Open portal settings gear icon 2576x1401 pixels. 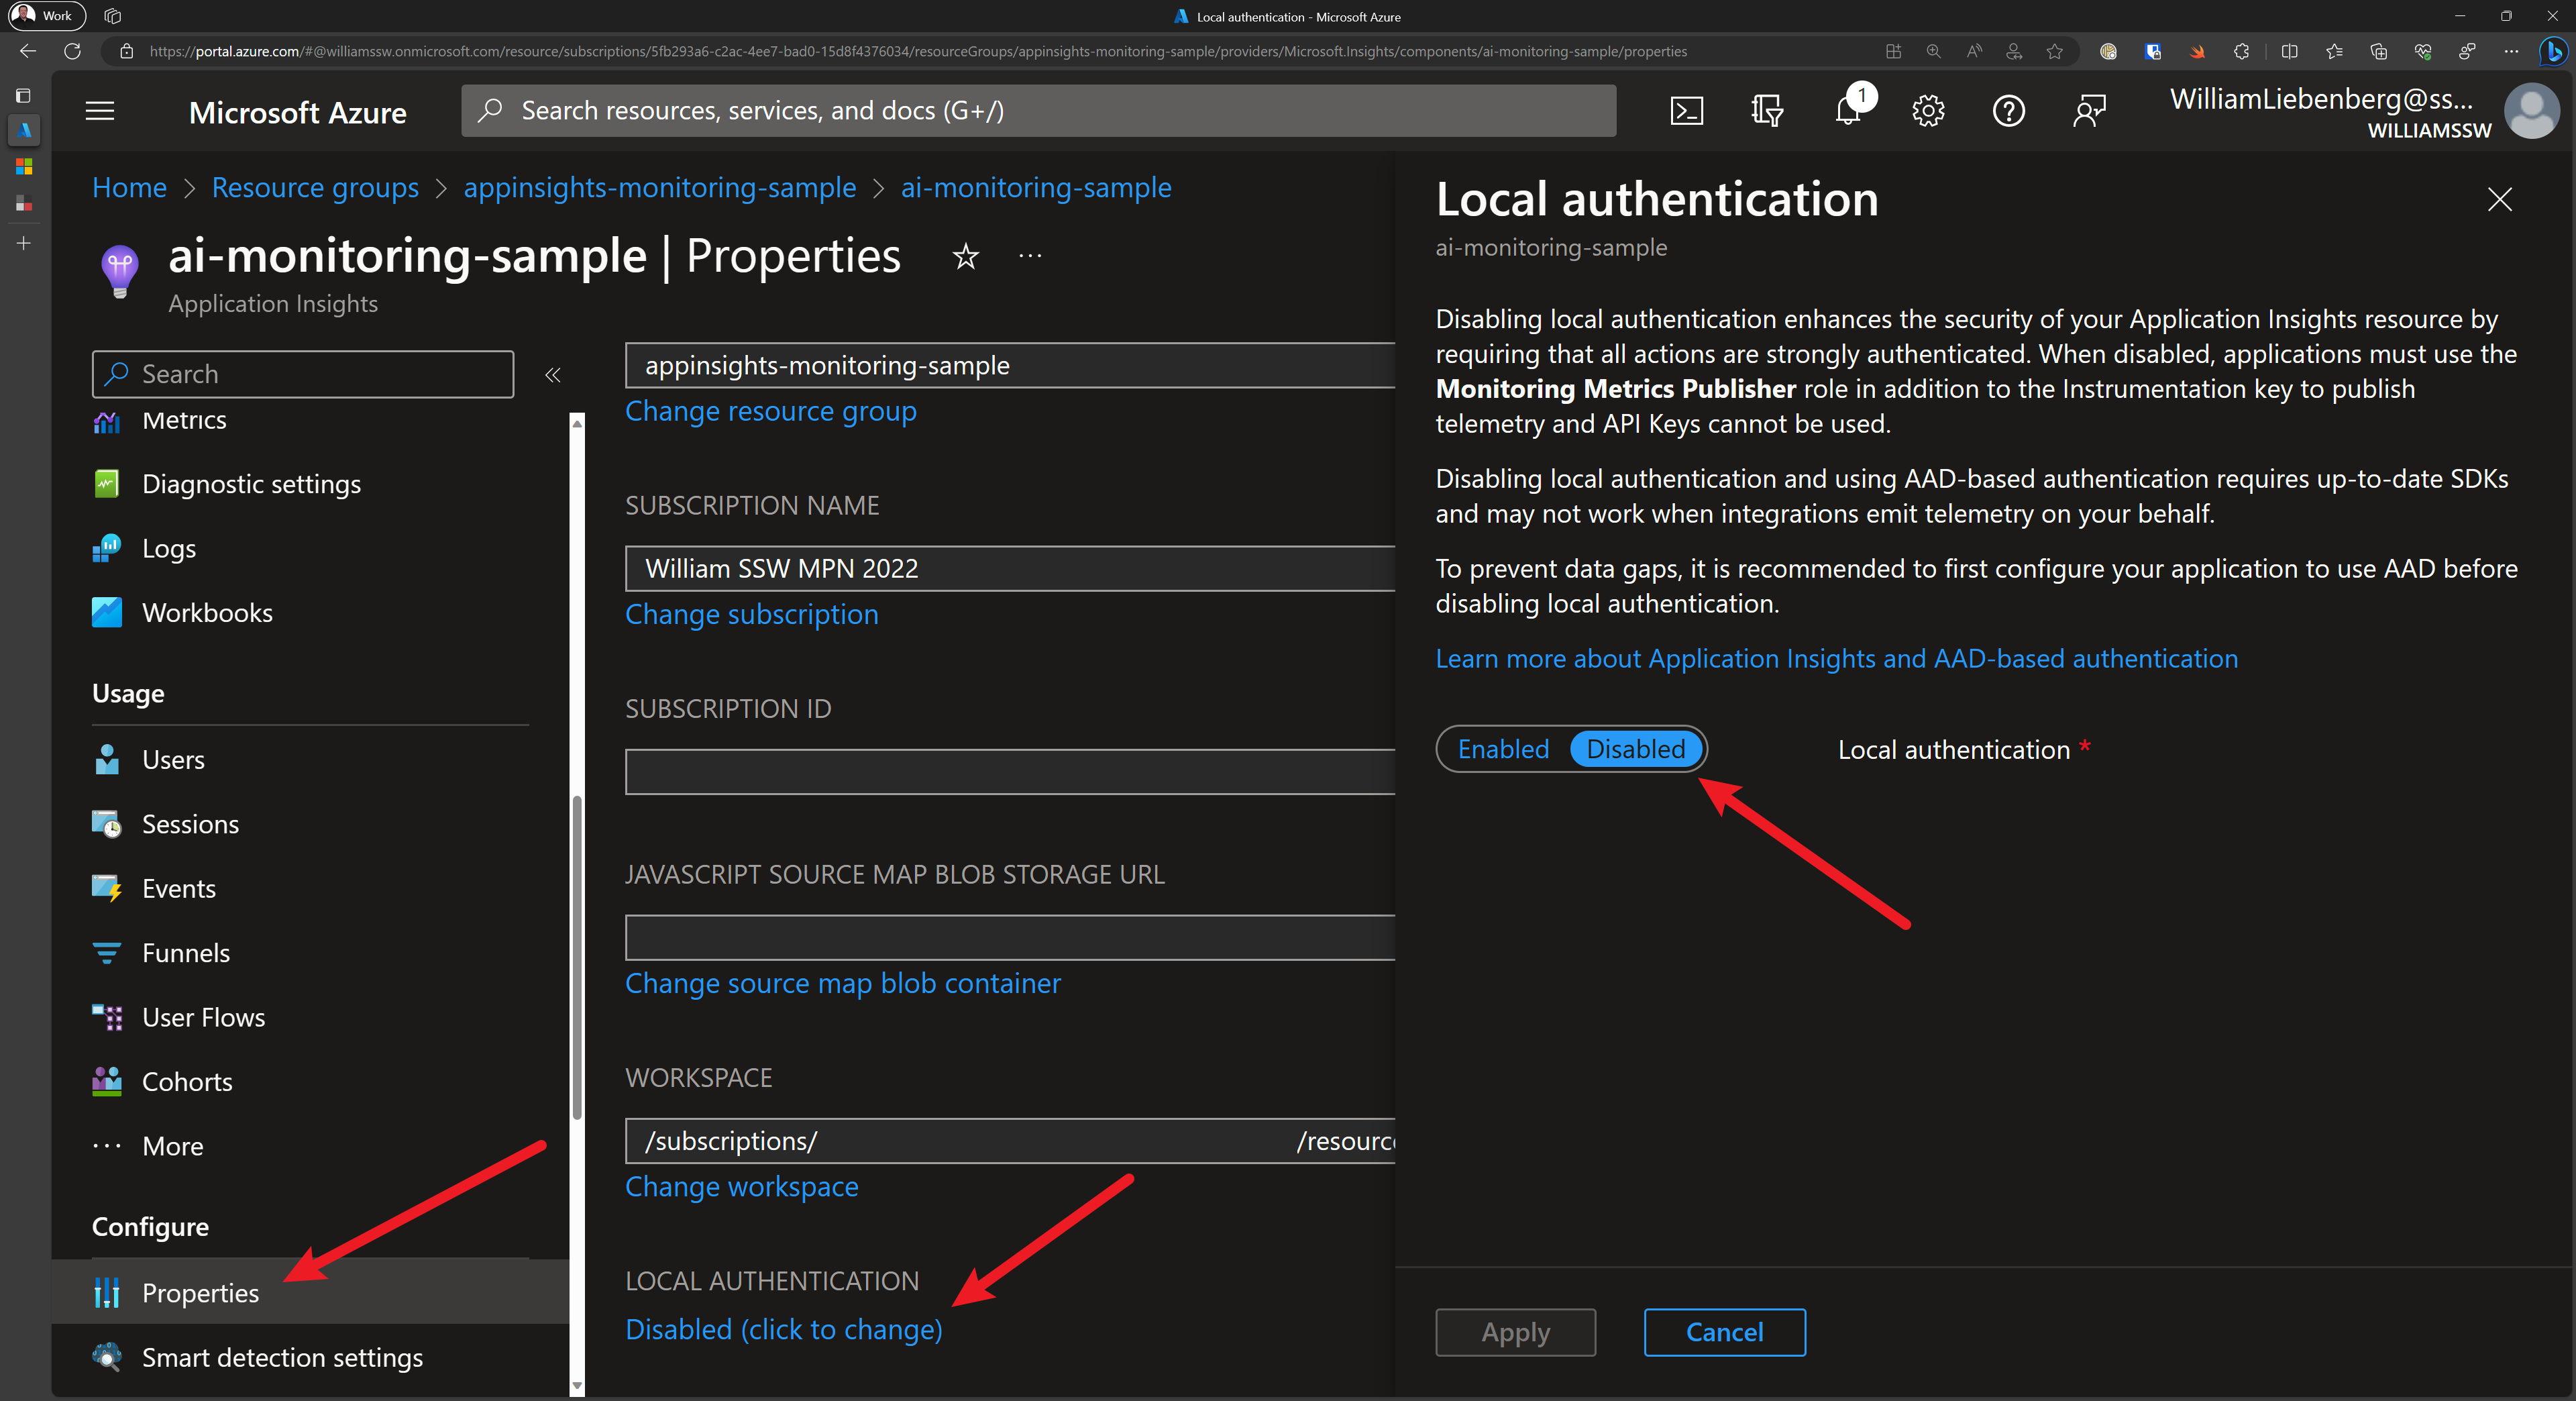tap(1928, 110)
